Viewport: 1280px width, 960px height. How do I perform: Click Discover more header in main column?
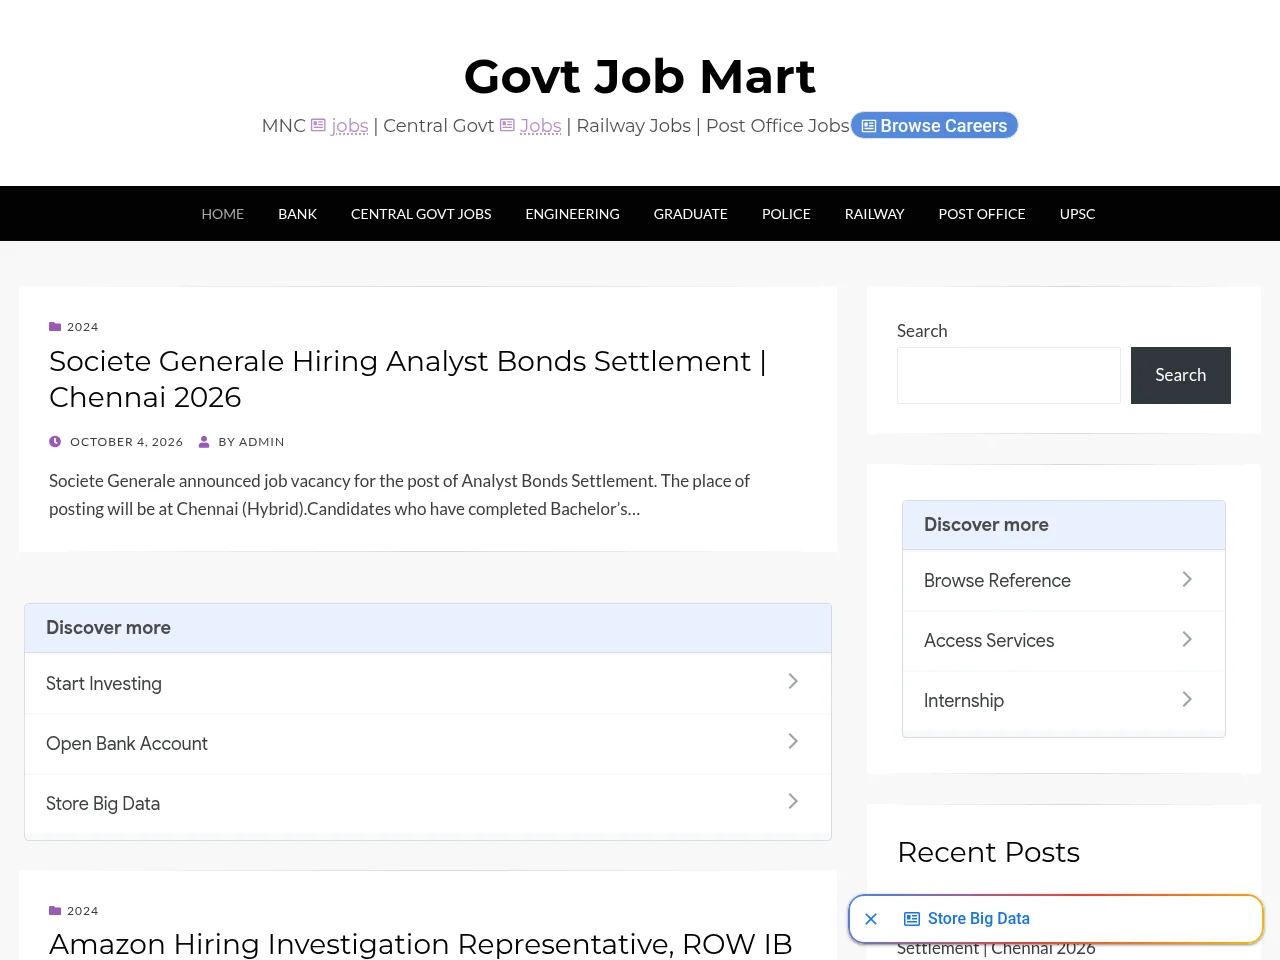tap(108, 628)
